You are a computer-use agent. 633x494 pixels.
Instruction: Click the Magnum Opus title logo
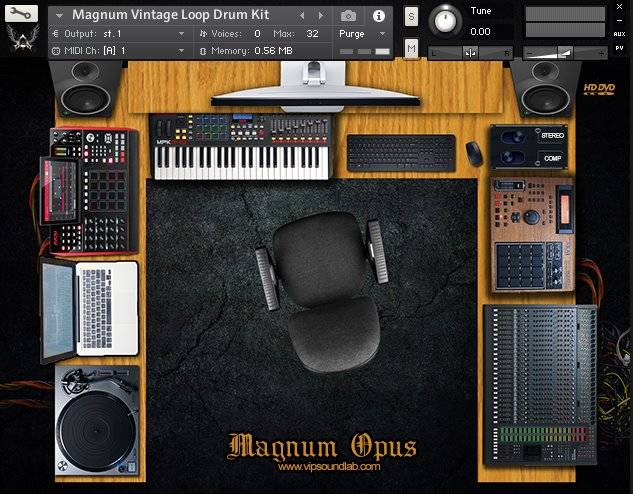(x=322, y=446)
